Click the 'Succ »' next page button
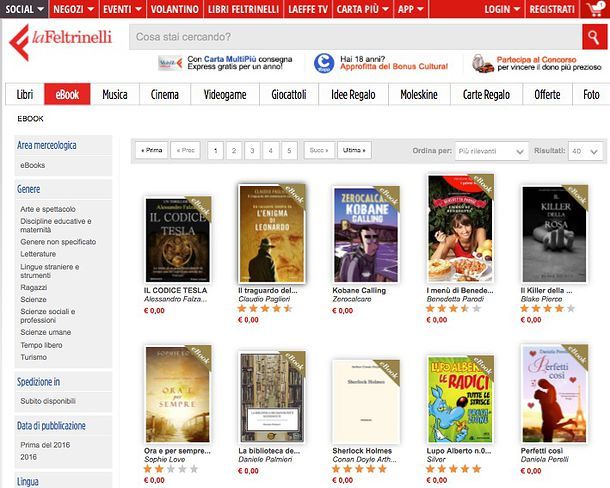Image resolution: width=610 pixels, height=488 pixels. pyautogui.click(x=319, y=150)
